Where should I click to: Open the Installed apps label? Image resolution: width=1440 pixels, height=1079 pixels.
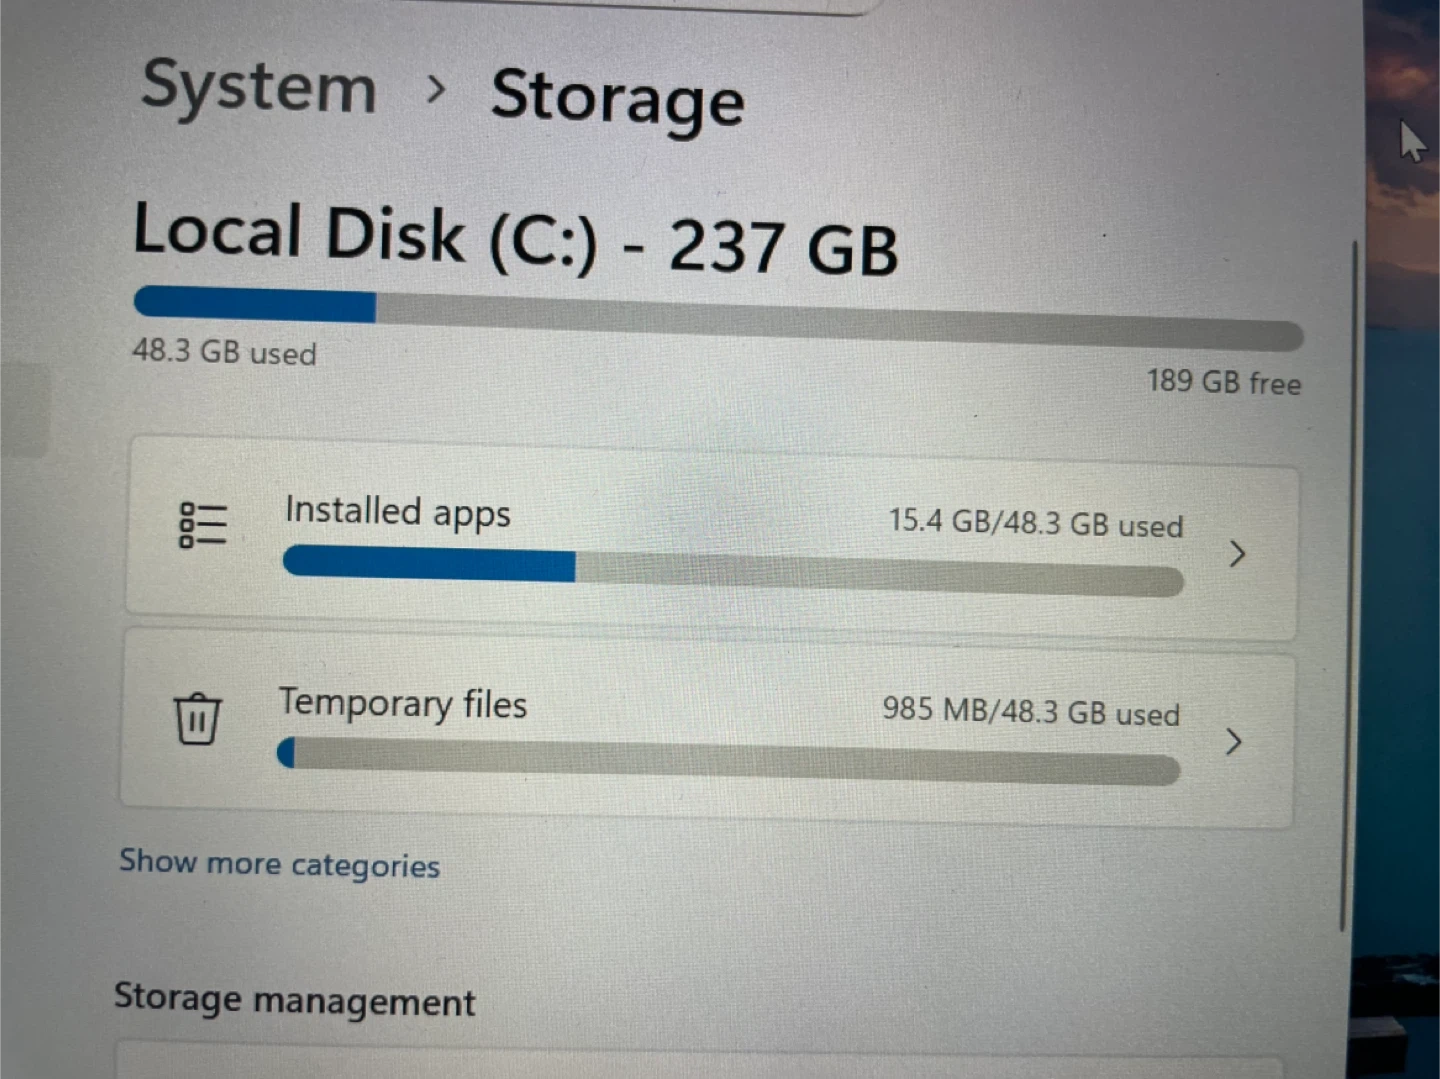398,512
